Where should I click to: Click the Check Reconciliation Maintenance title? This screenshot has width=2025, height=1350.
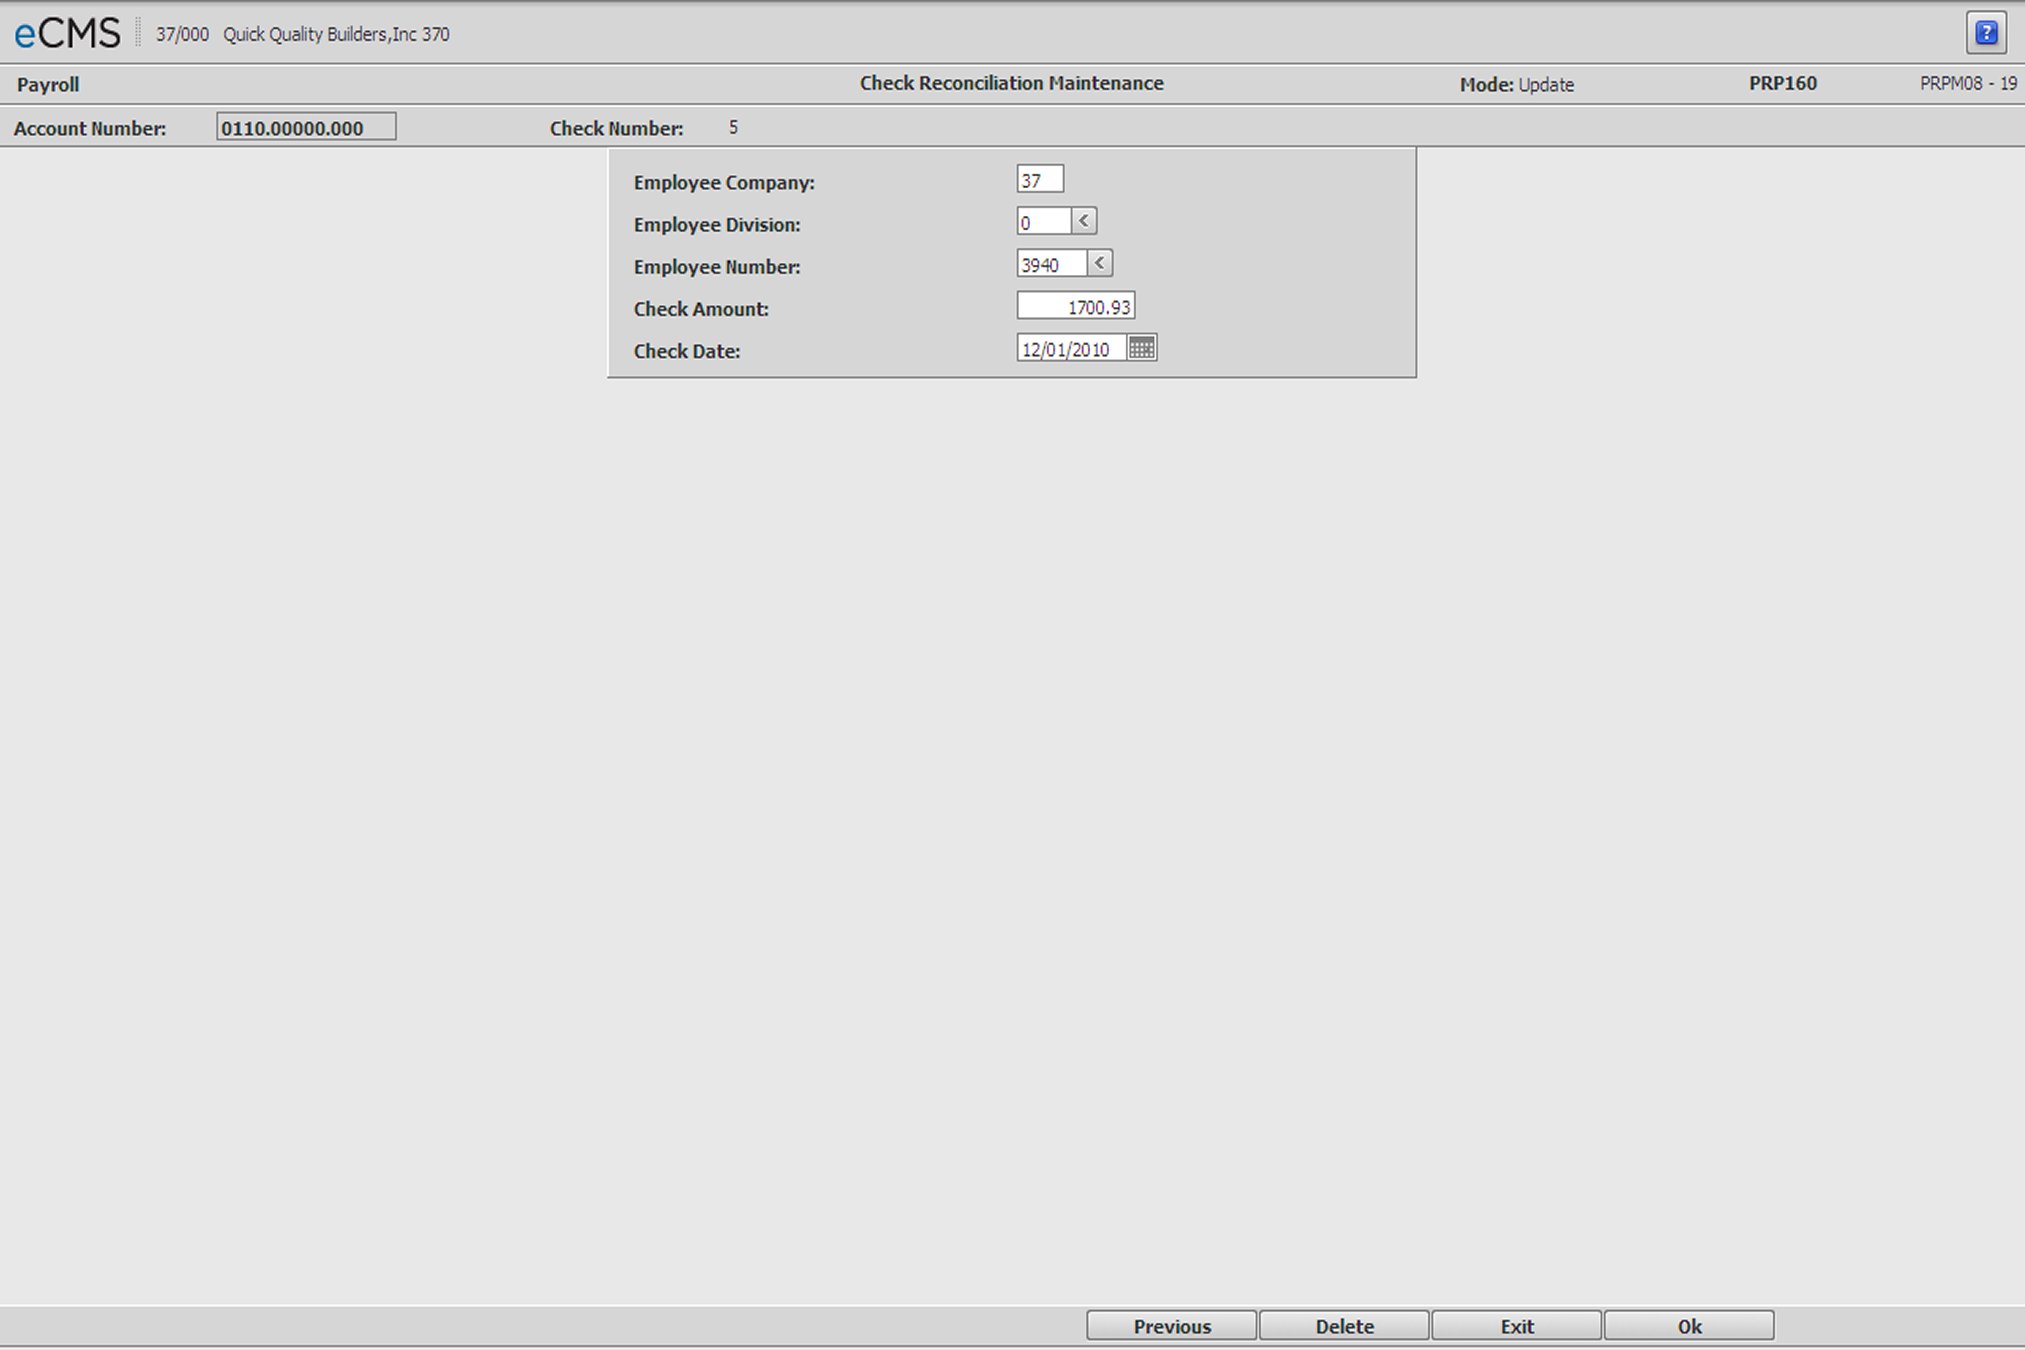click(1011, 83)
